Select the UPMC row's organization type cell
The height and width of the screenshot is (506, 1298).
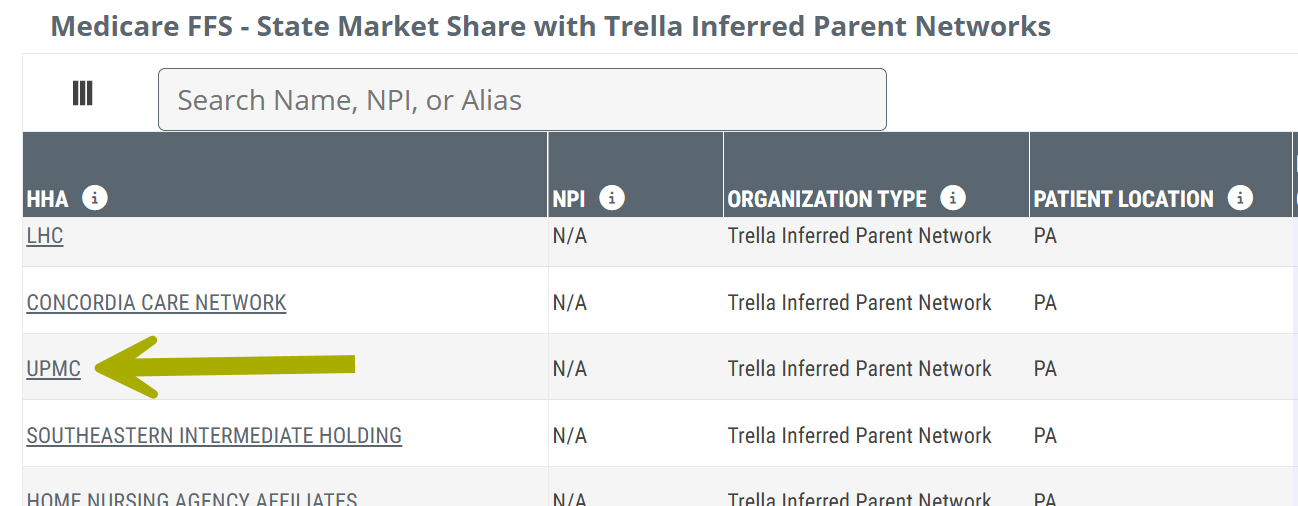pyautogui.click(x=859, y=369)
